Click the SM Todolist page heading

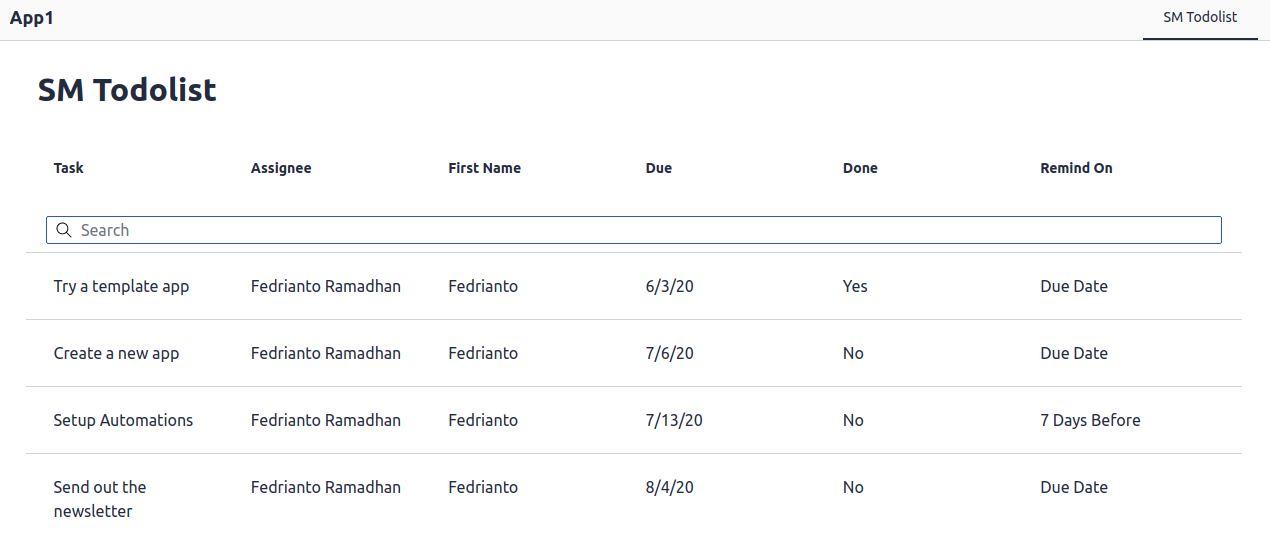coord(127,90)
